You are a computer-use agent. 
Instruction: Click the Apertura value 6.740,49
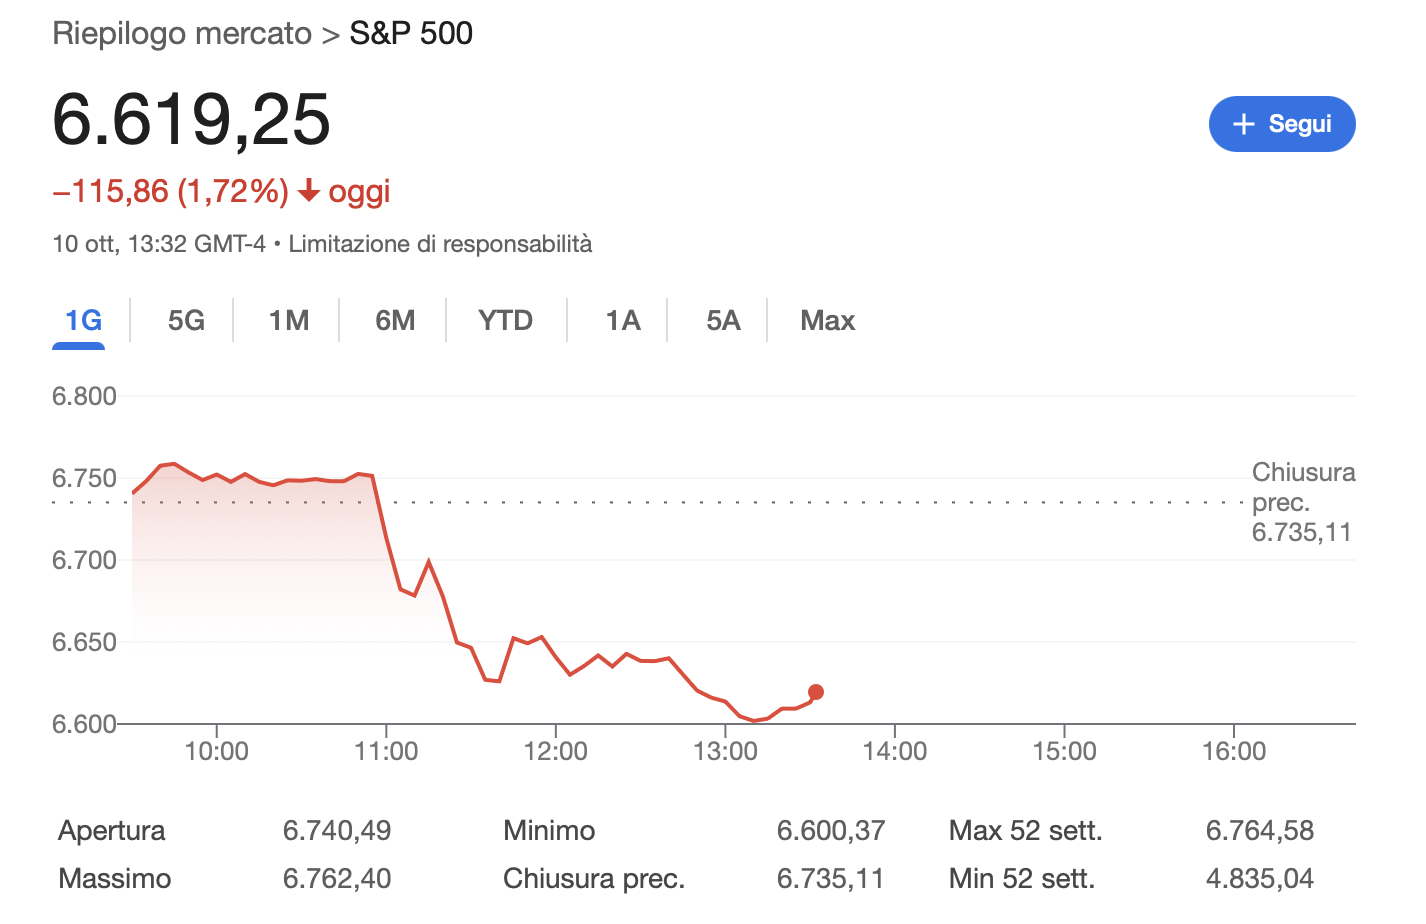tap(337, 830)
